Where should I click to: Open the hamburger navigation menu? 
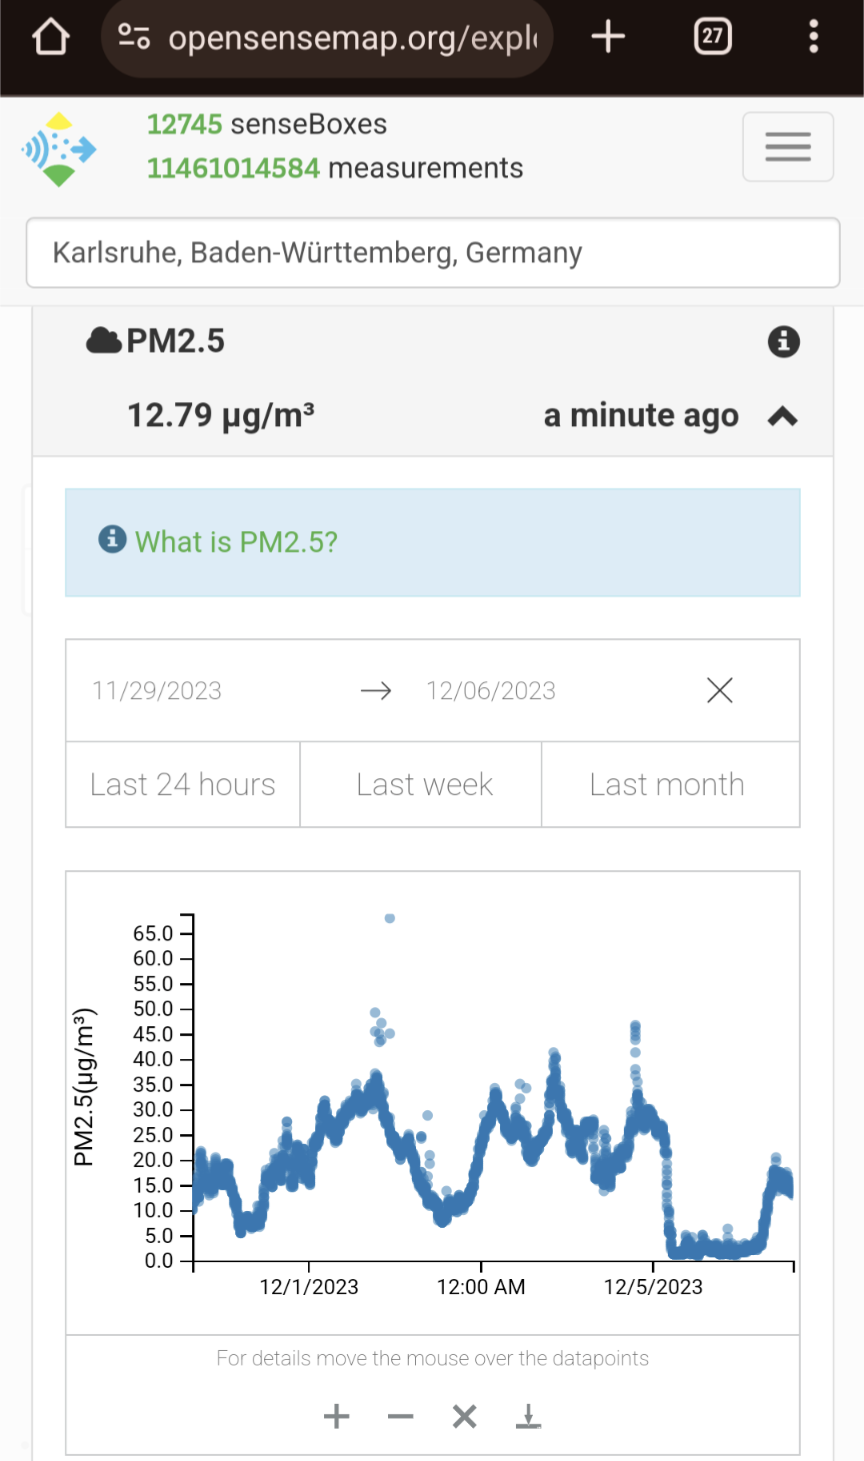click(787, 147)
